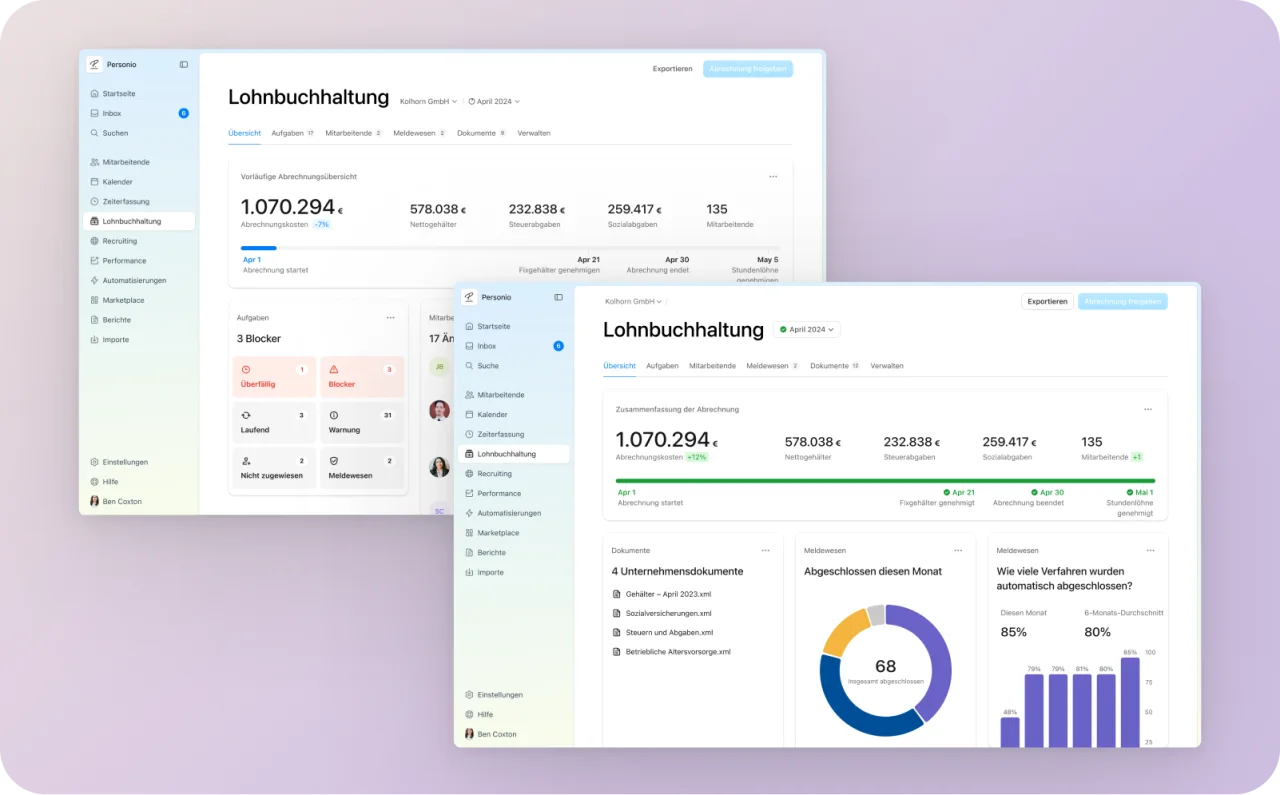The width and height of the screenshot is (1280, 795).
Task: Open Lohnbuchhaltung in front window sidebar
Action: 514,454
